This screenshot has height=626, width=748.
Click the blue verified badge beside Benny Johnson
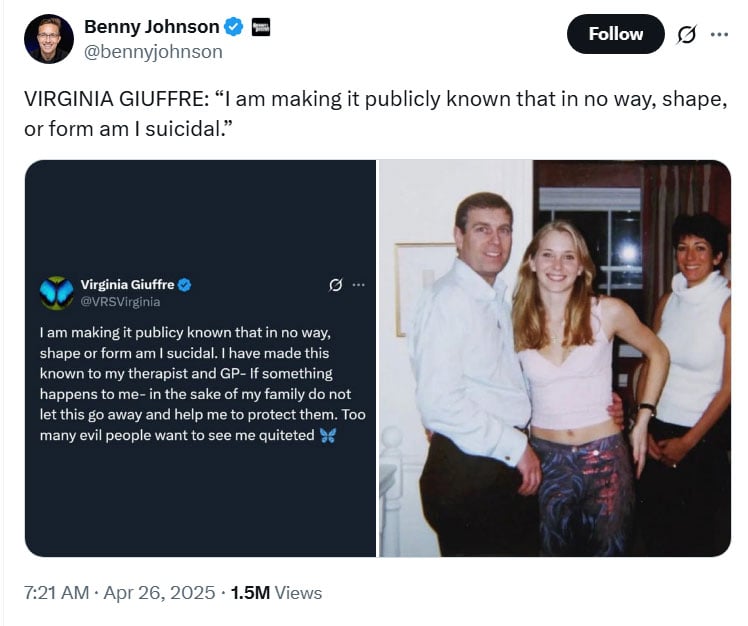[x=233, y=27]
